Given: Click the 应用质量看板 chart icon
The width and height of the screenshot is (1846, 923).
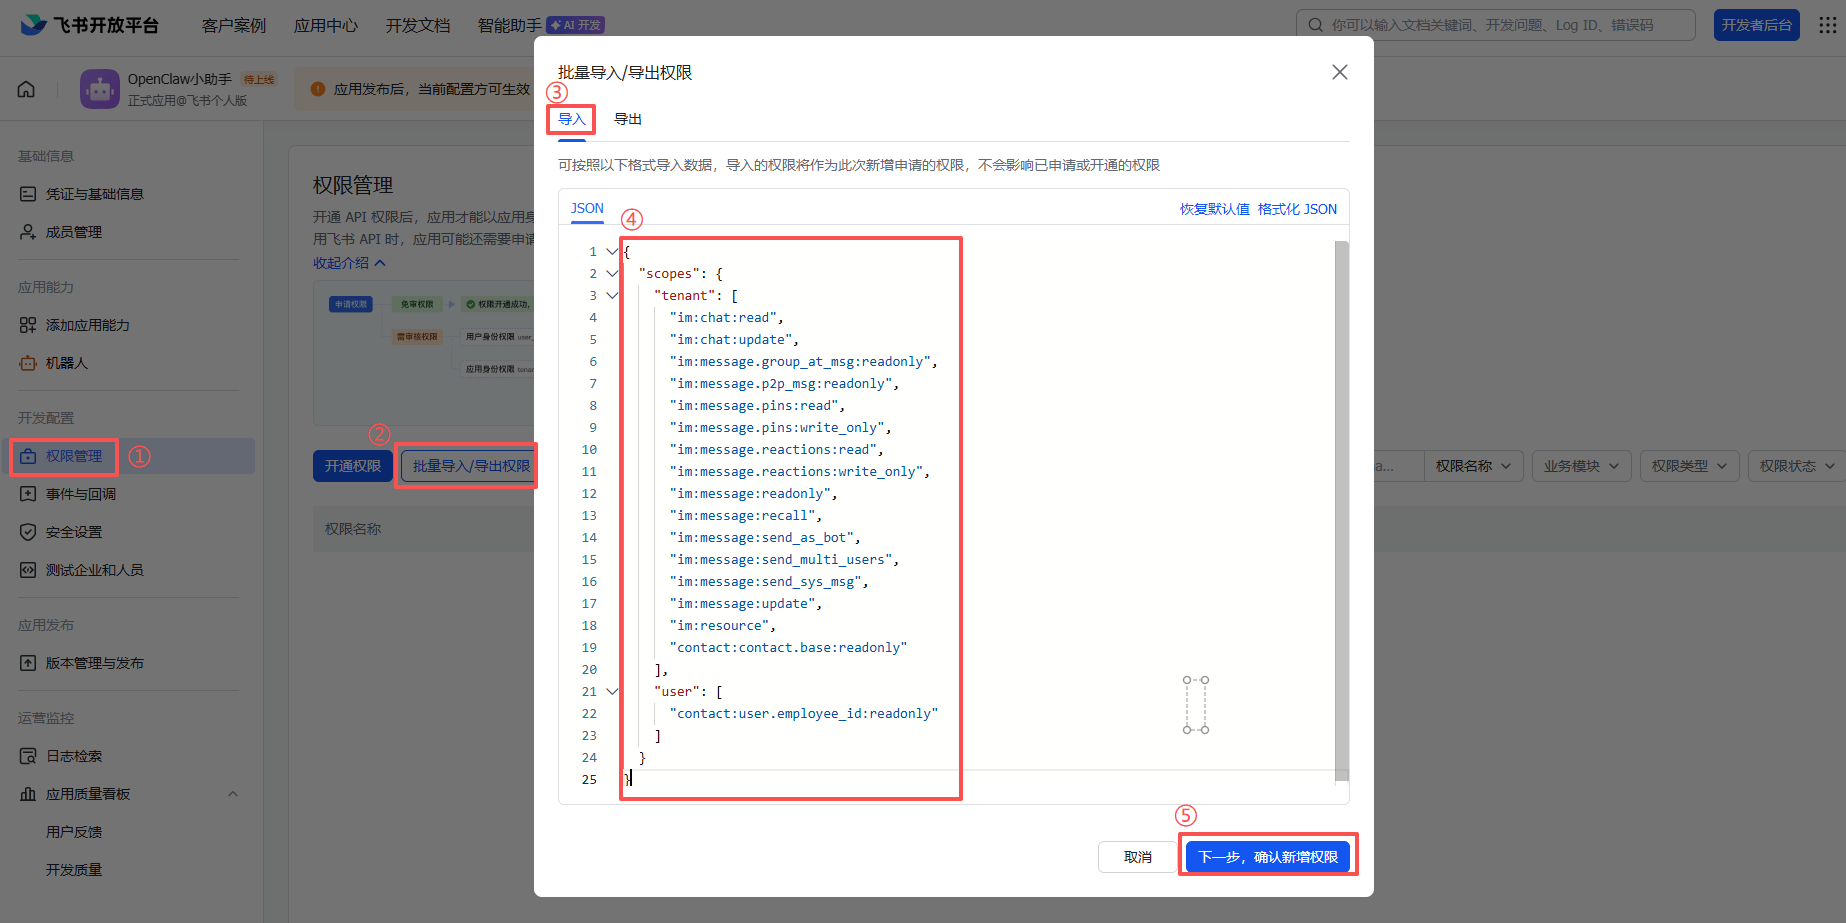Looking at the screenshot, I should (28, 794).
